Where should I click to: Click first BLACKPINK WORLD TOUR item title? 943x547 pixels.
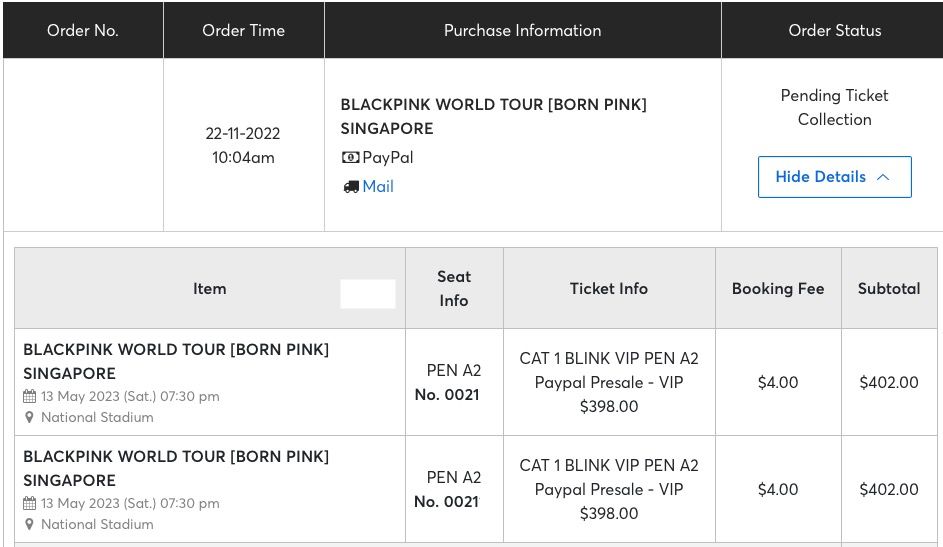point(176,361)
